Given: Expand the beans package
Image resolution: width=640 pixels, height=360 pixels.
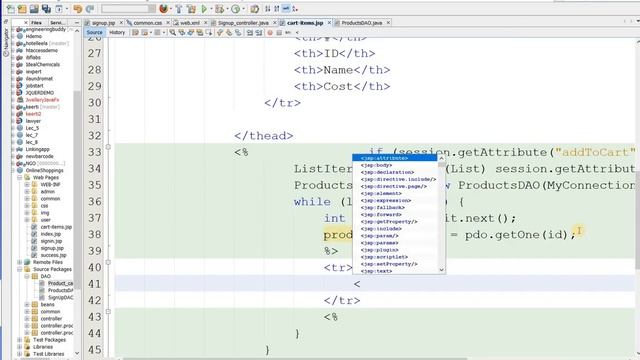Looking at the screenshot, I should tap(27, 304).
